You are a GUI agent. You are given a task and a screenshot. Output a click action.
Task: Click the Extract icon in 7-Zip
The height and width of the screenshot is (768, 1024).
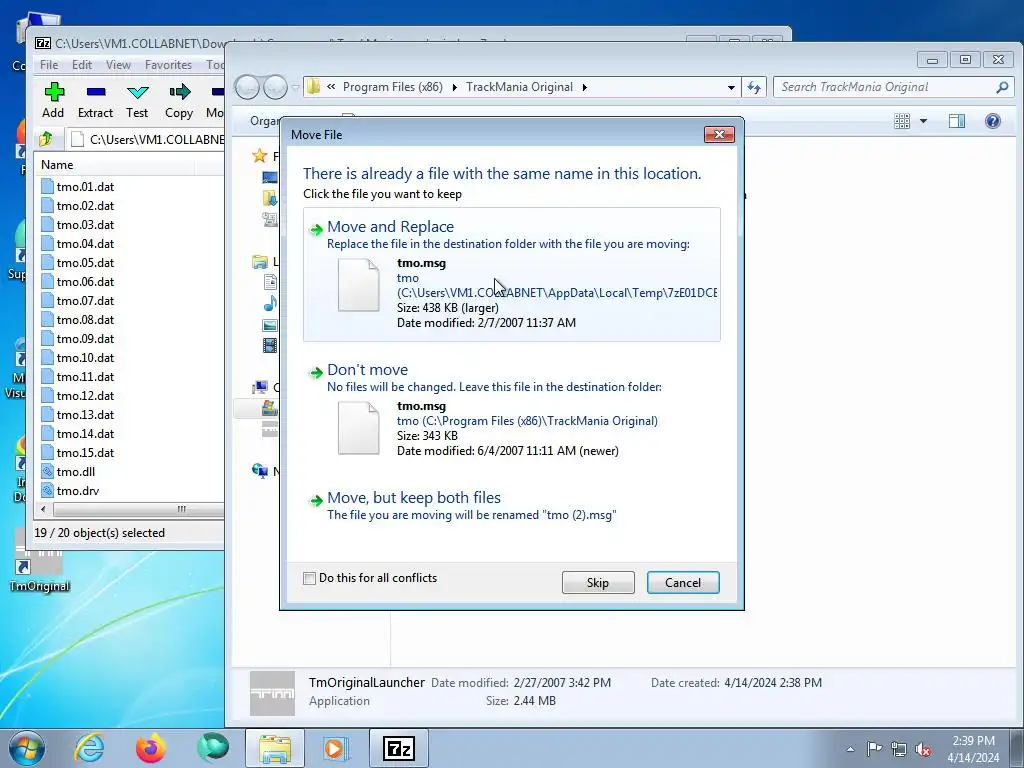point(95,101)
